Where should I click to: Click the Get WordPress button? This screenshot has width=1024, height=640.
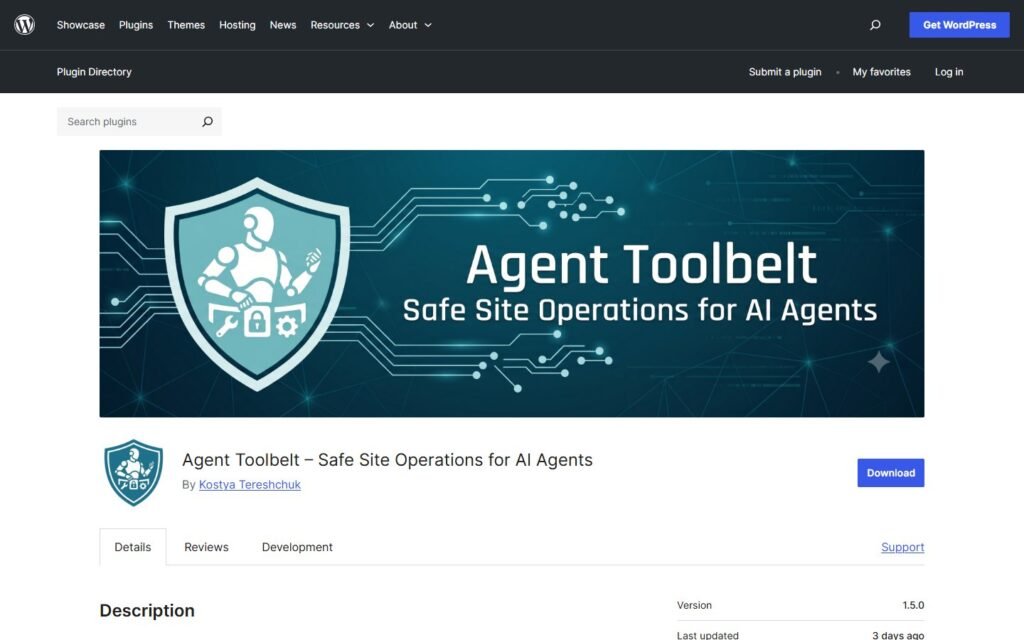click(x=959, y=25)
